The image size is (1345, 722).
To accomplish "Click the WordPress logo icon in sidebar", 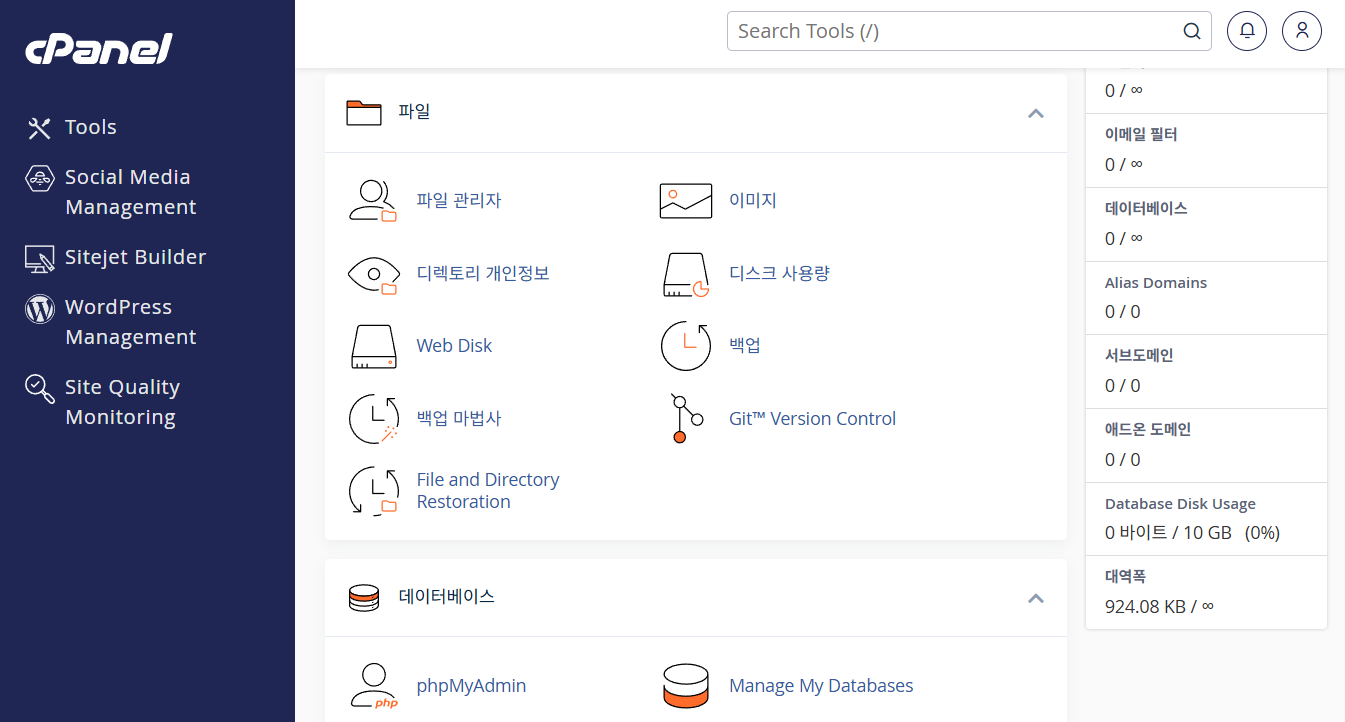I will pos(39,309).
